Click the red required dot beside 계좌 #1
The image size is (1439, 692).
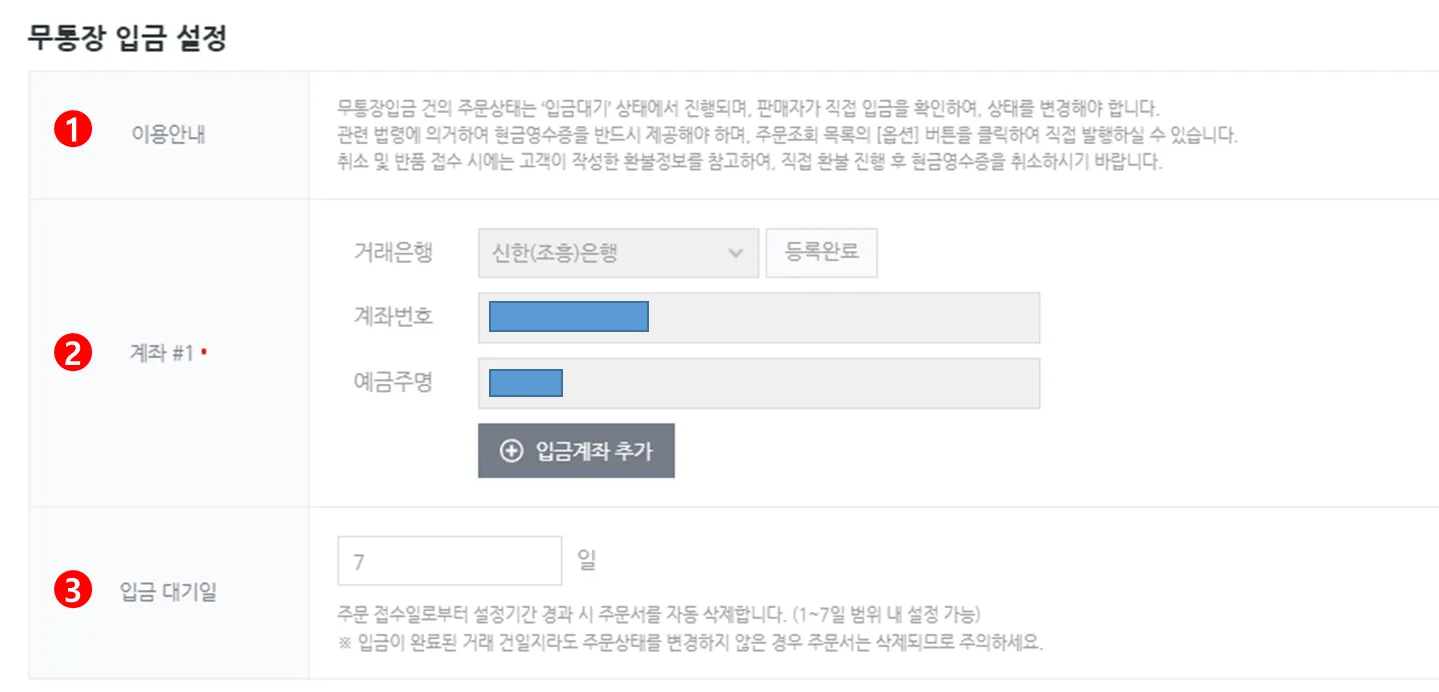(x=204, y=352)
